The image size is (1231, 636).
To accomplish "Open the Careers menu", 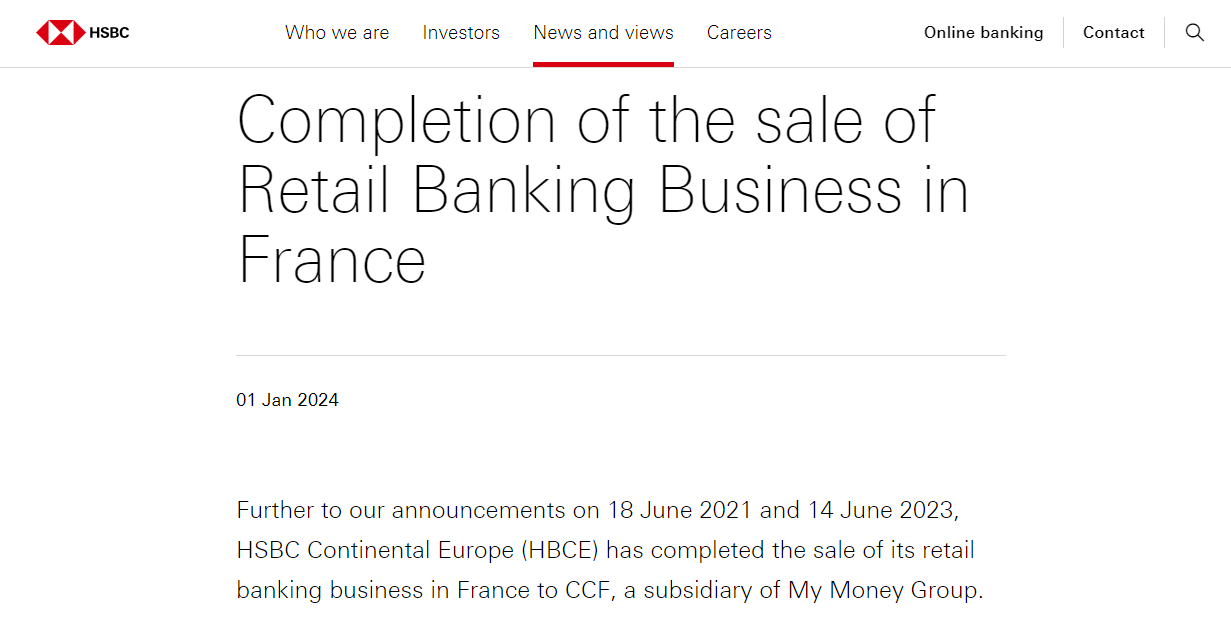I will coord(739,33).
